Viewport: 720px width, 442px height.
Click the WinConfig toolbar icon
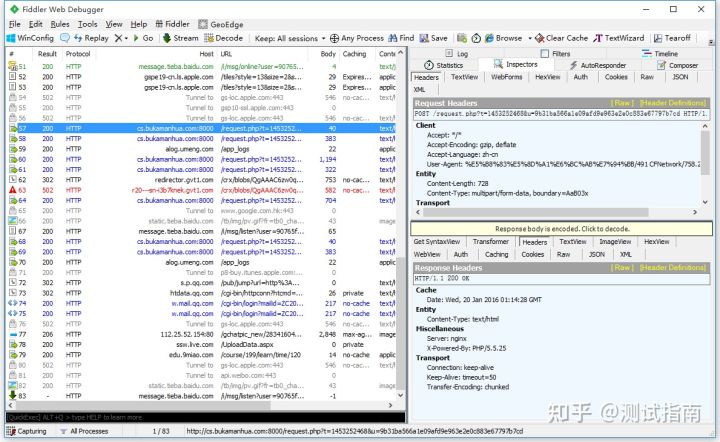click(30, 38)
